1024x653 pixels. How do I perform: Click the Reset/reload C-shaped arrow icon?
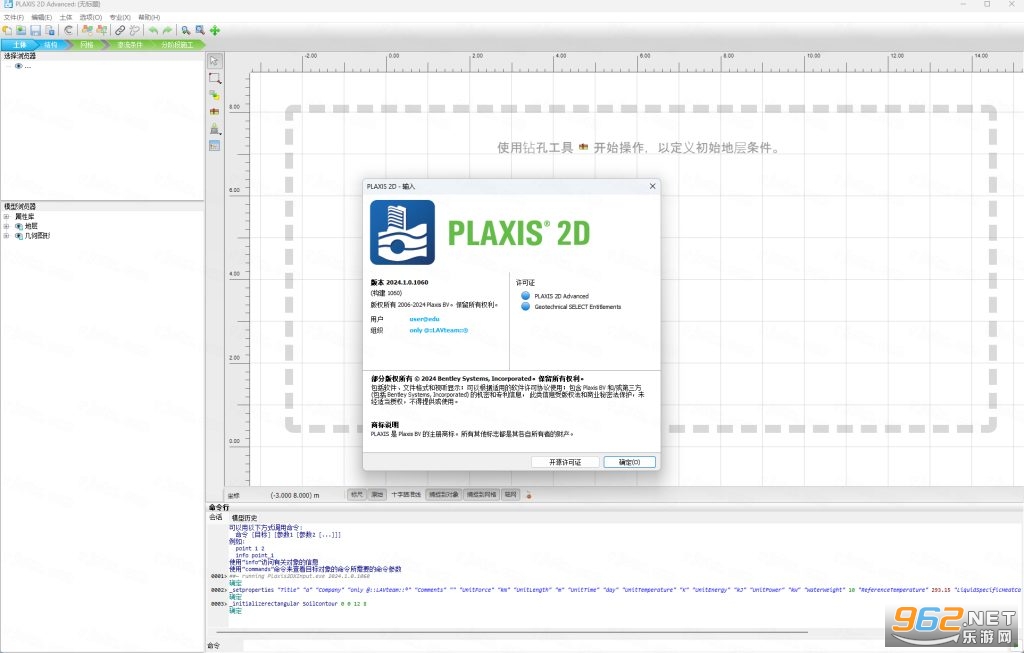point(68,30)
